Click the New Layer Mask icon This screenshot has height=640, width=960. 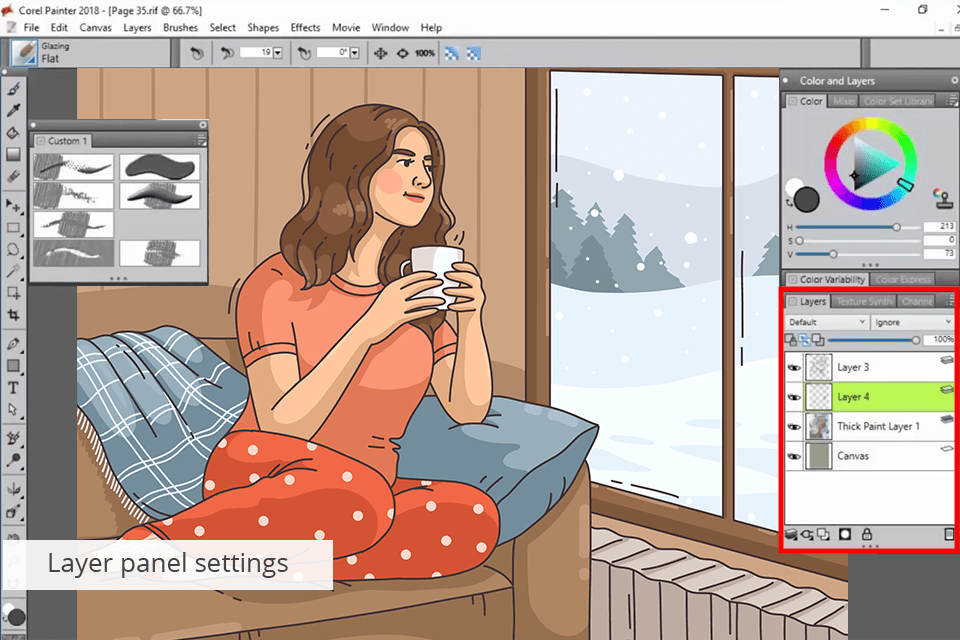pyautogui.click(x=845, y=535)
